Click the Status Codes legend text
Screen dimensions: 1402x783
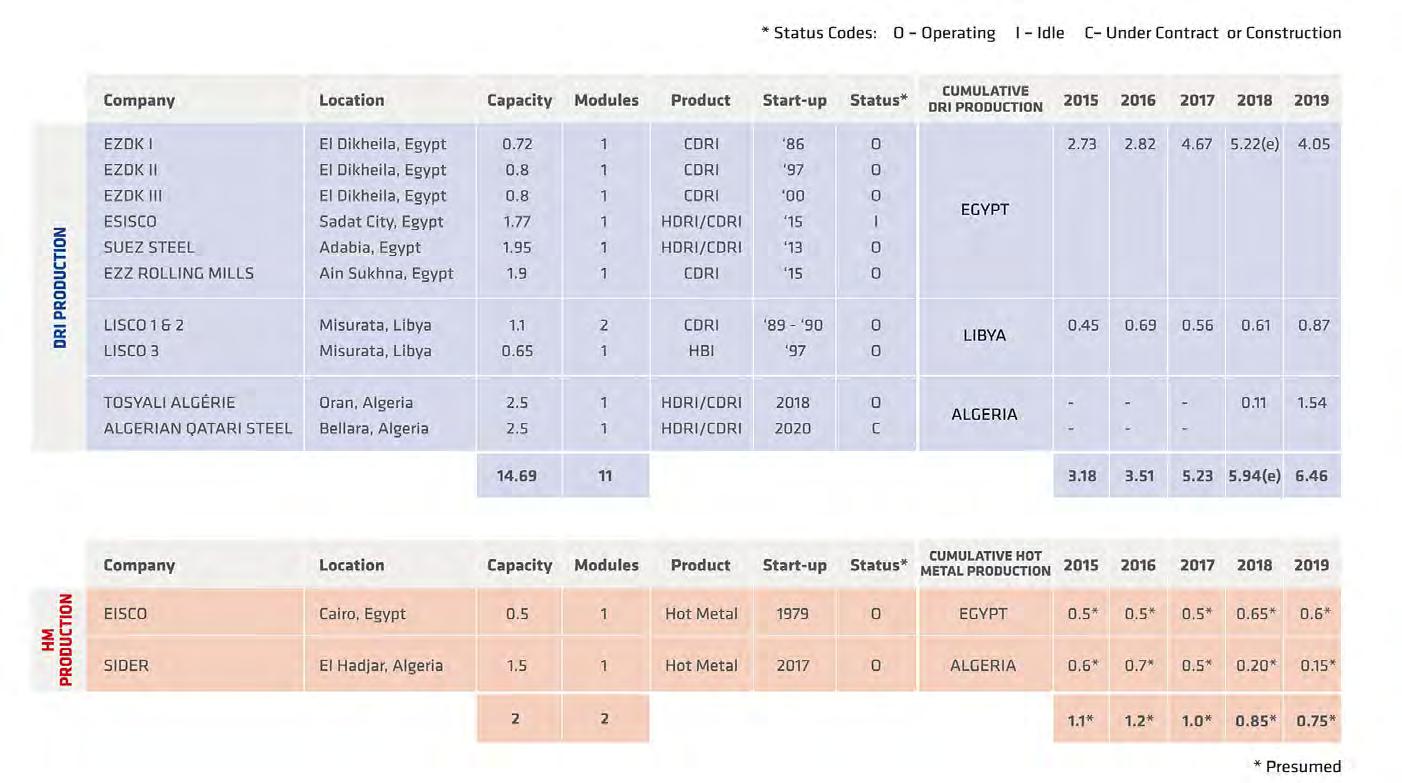pyautogui.click(x=1051, y=33)
